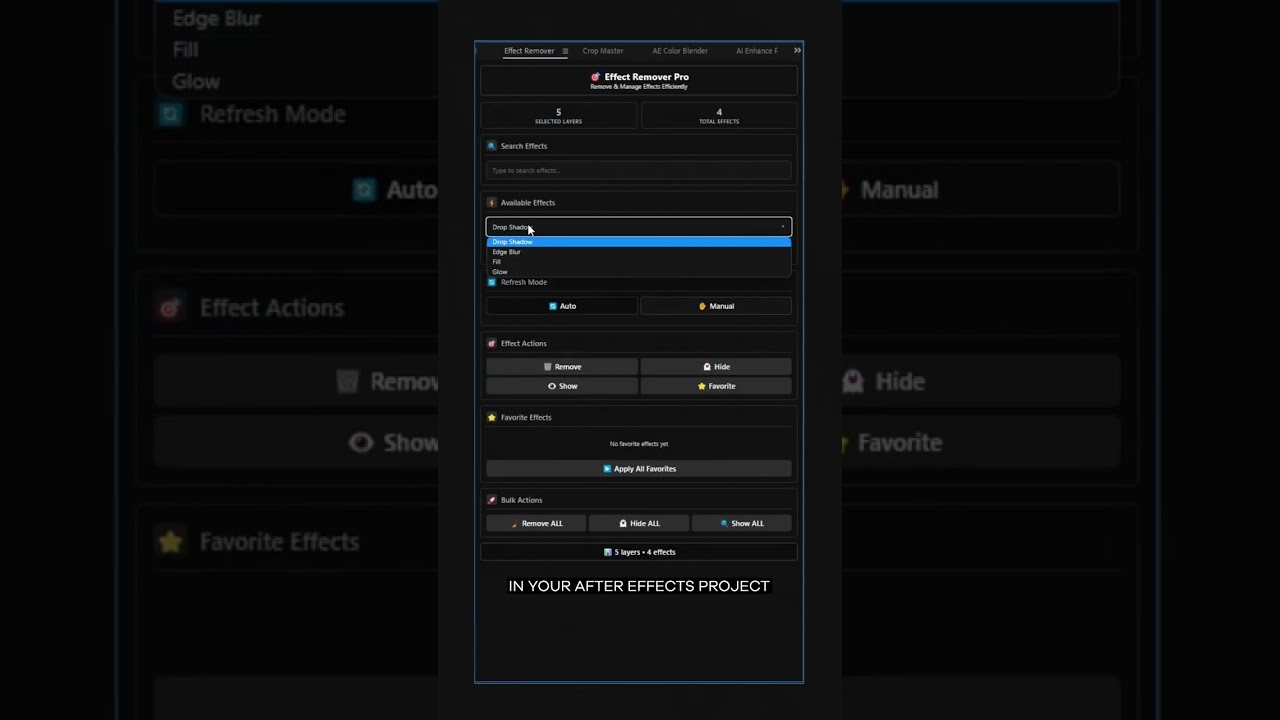
Task: Switch to the AI Enhance tab
Action: coord(757,51)
